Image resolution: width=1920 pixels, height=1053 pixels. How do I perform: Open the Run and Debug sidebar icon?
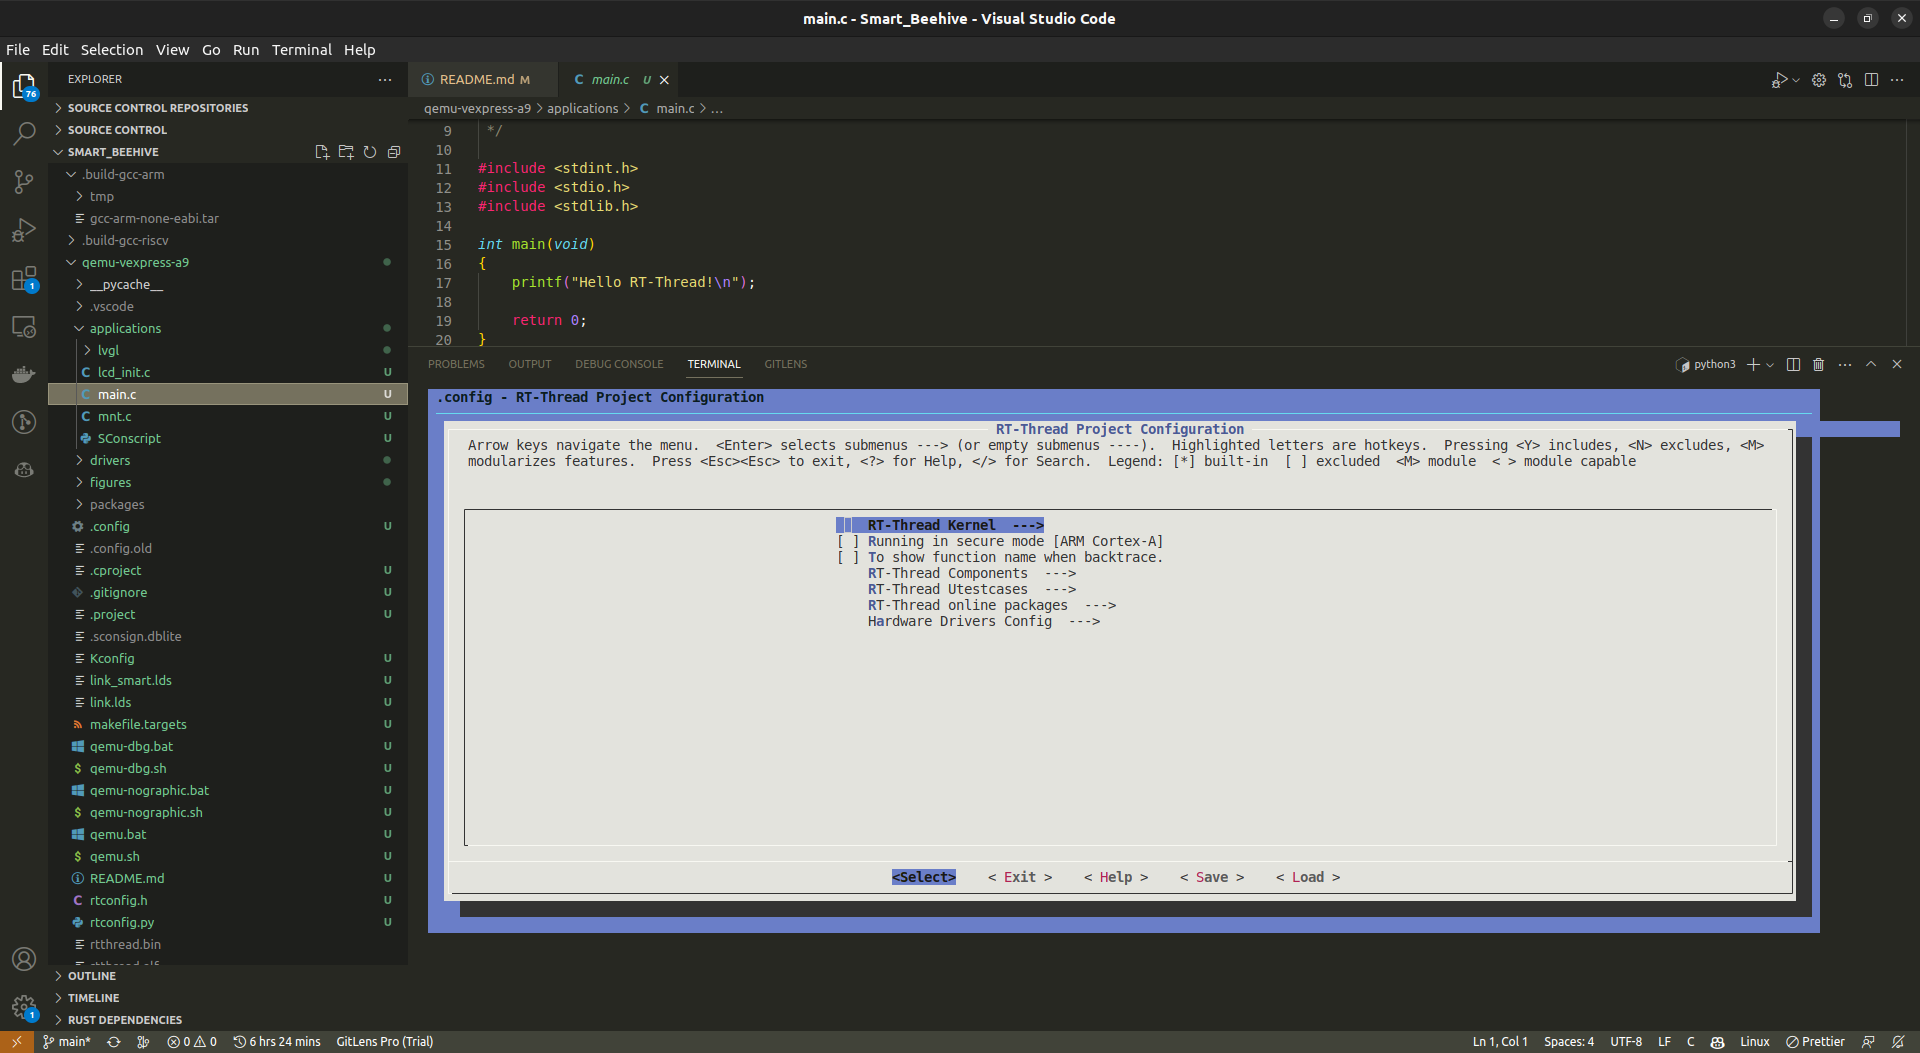(24, 229)
